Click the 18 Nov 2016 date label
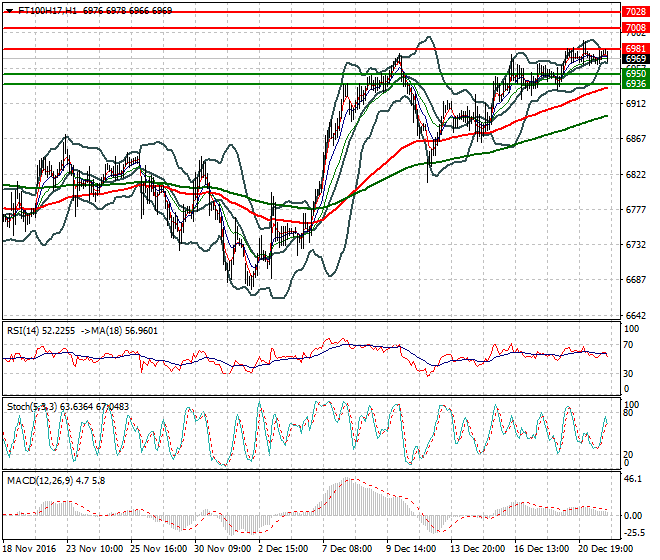This screenshot has width=660, height=560. click(29, 549)
